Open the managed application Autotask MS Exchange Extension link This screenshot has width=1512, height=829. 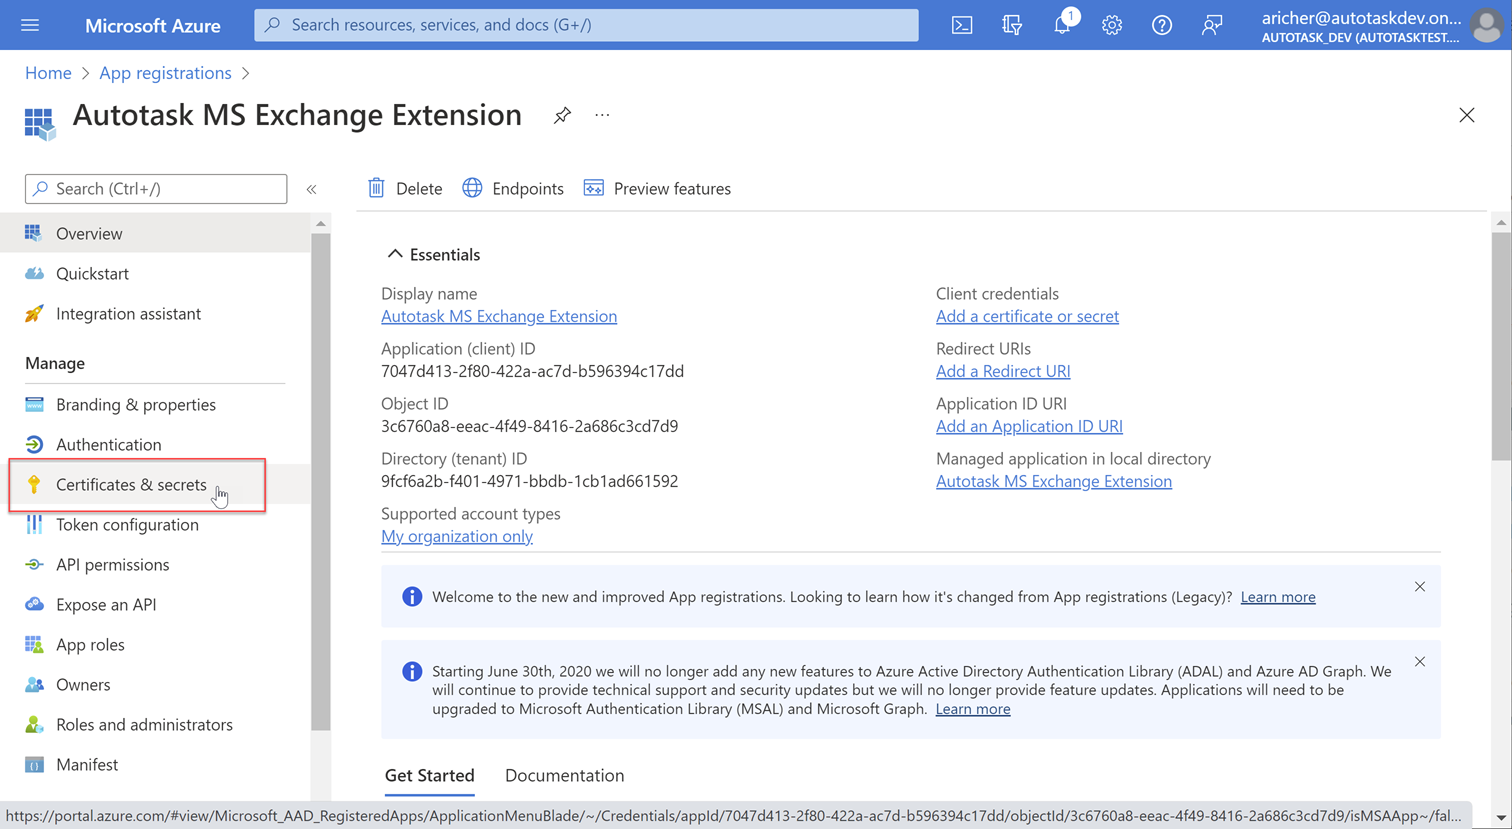(x=1054, y=481)
